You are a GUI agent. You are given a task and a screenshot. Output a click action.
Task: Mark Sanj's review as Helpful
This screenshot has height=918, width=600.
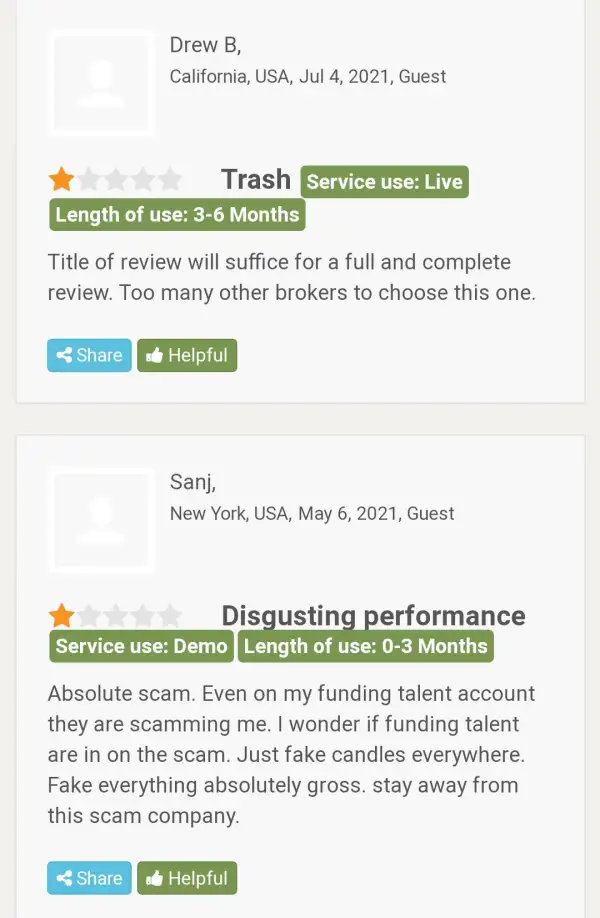187,878
